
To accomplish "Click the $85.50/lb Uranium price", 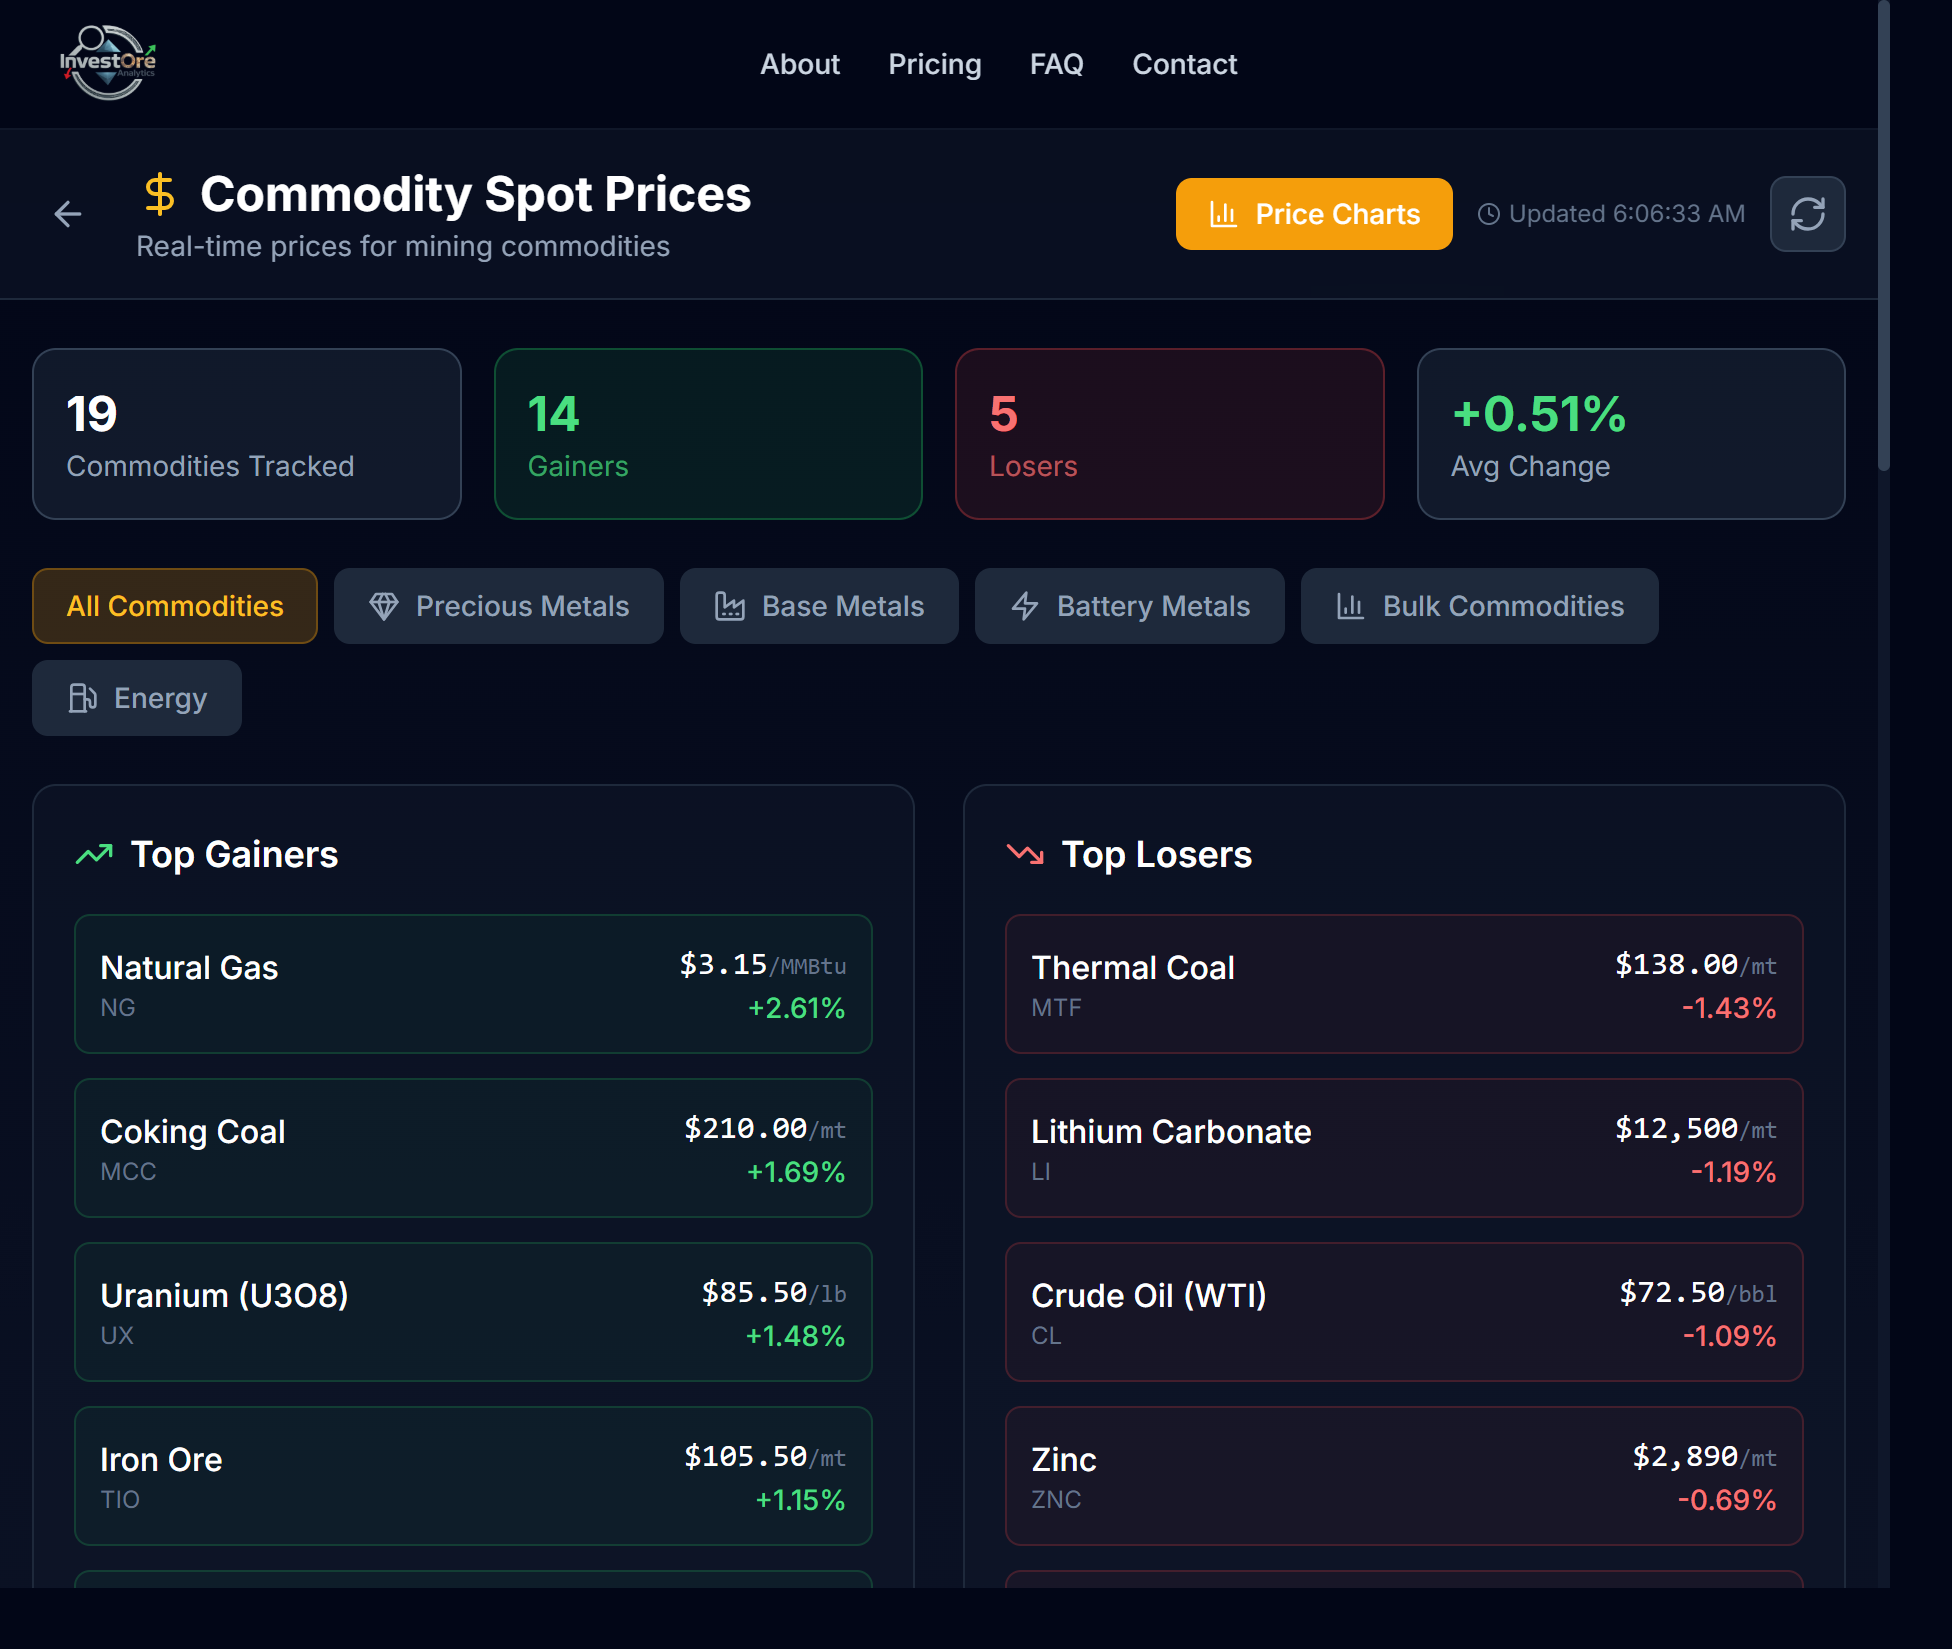I will (x=774, y=1293).
